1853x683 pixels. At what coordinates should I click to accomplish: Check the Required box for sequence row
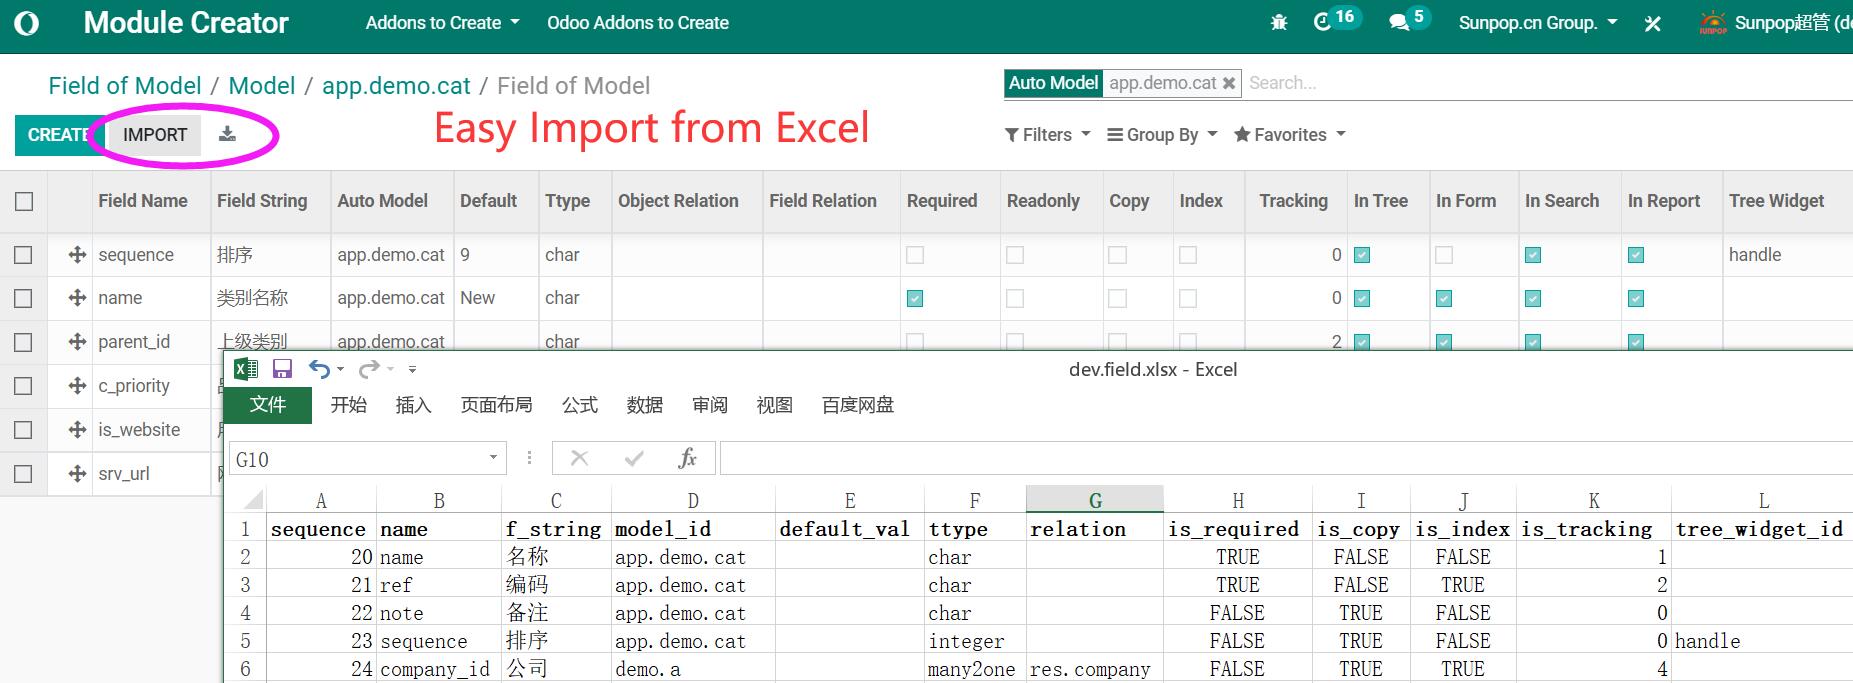coord(915,255)
